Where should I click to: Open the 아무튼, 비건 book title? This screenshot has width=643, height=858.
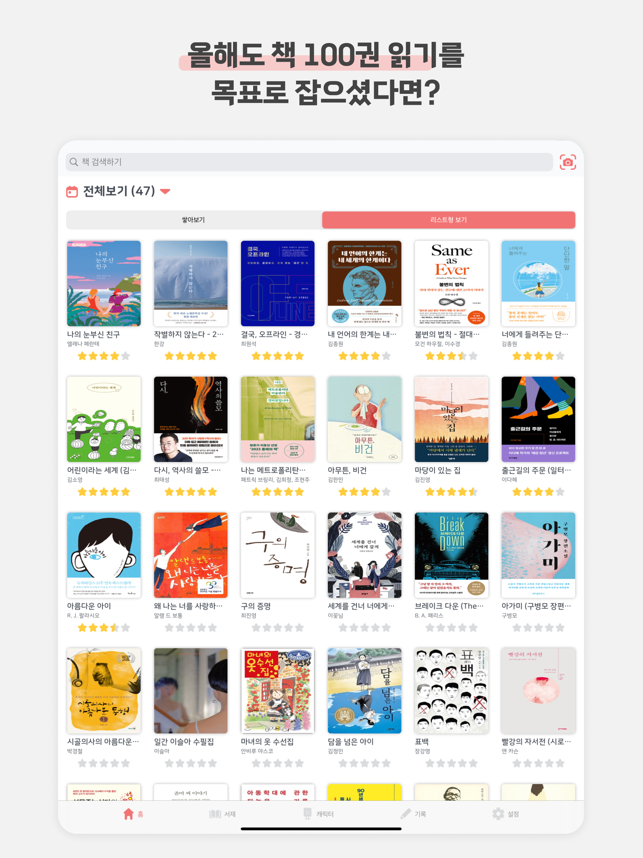point(347,470)
